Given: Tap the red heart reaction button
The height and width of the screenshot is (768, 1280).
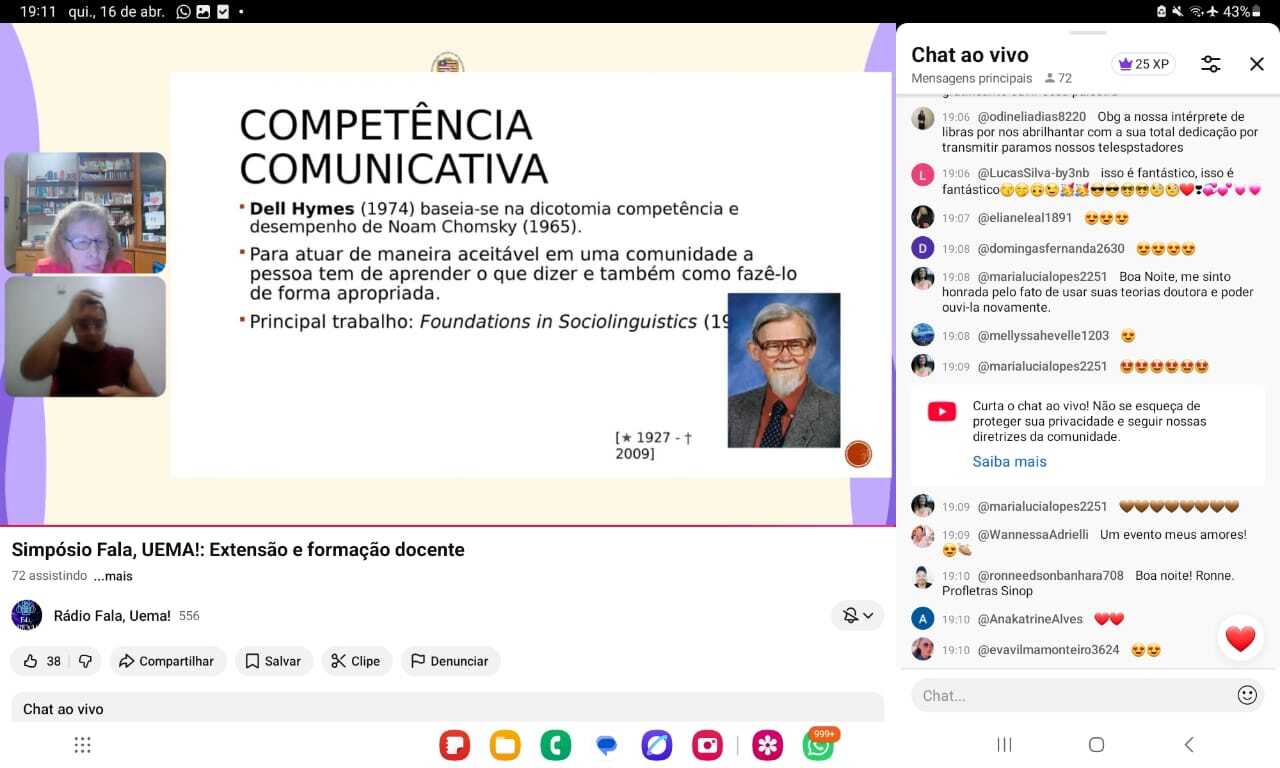Looking at the screenshot, I should (1240, 638).
